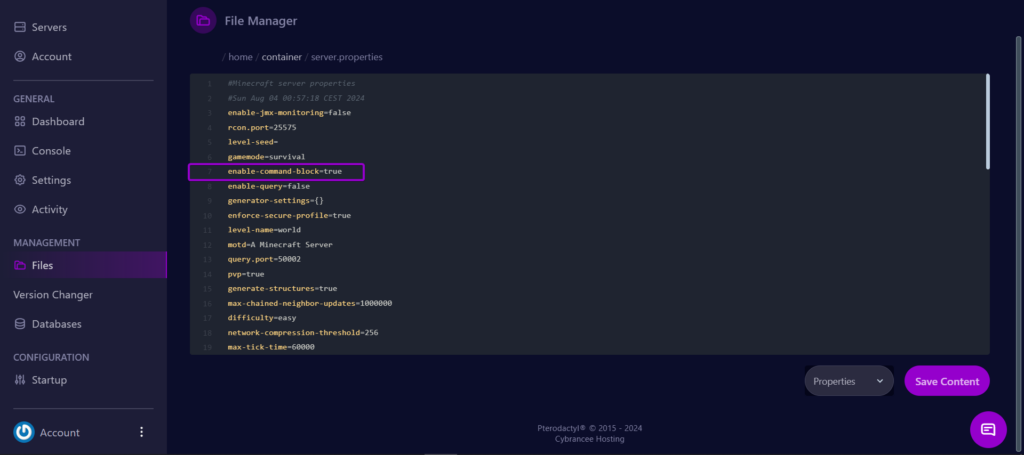Click the Pterodactyl copyright link
1024x455 pixels.
point(590,428)
